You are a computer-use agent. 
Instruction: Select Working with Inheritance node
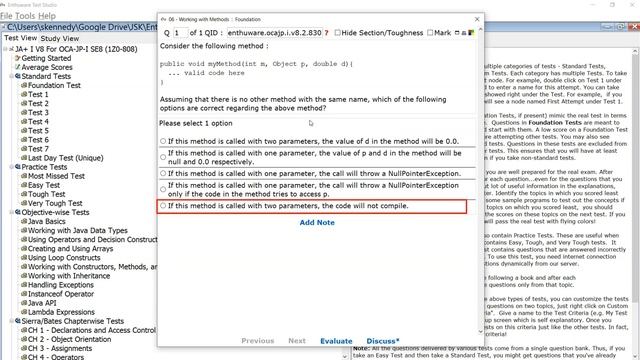[69, 276]
